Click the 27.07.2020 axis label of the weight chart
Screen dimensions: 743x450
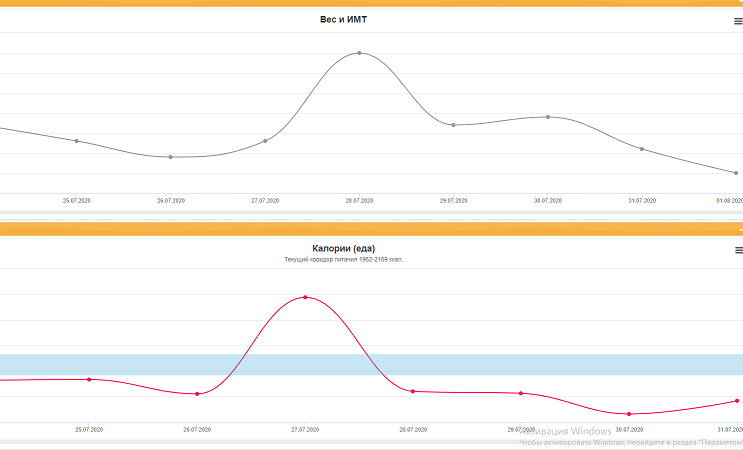click(x=265, y=201)
